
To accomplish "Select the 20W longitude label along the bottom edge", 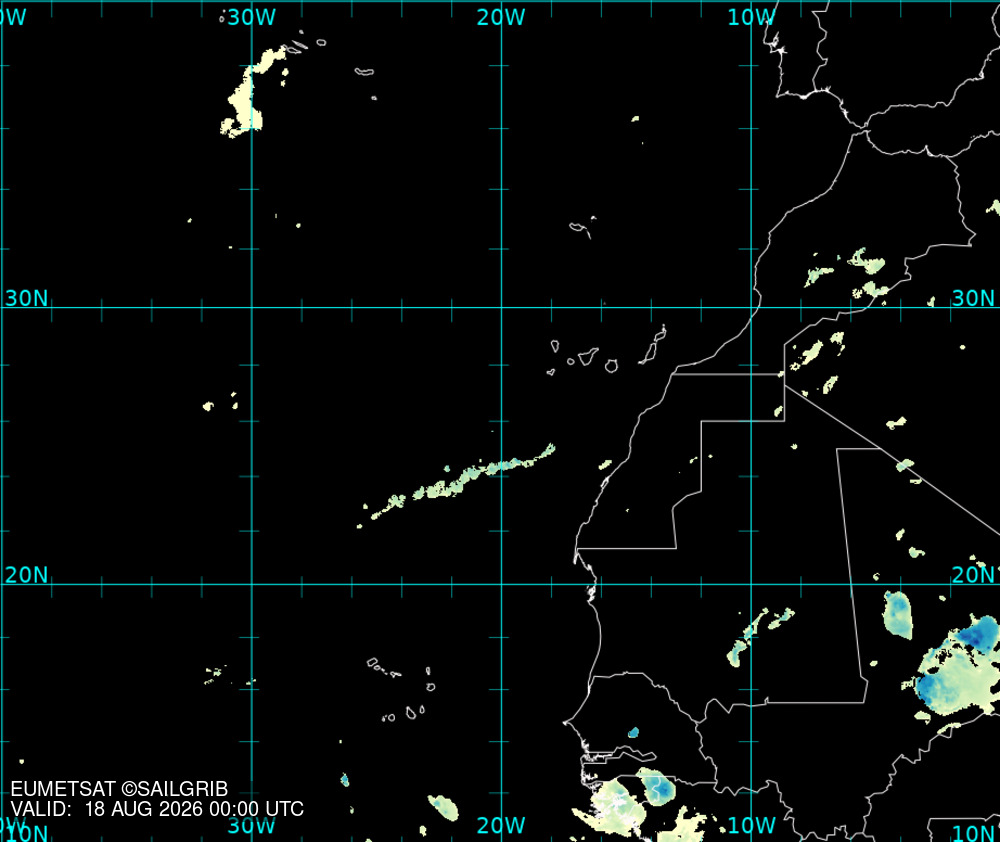I will click(501, 825).
